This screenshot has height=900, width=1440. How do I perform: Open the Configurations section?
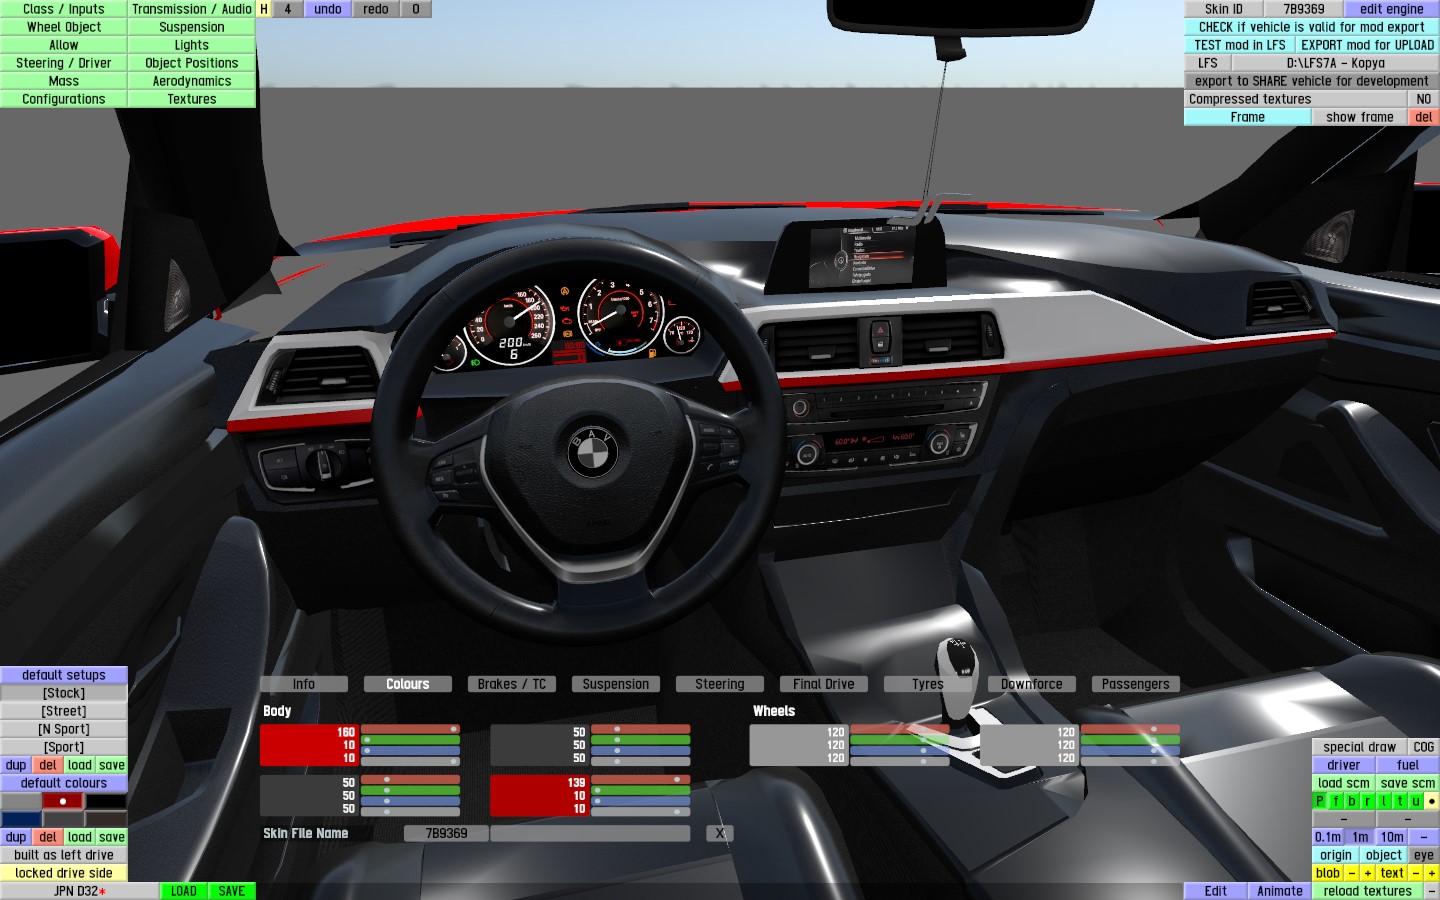coord(64,99)
